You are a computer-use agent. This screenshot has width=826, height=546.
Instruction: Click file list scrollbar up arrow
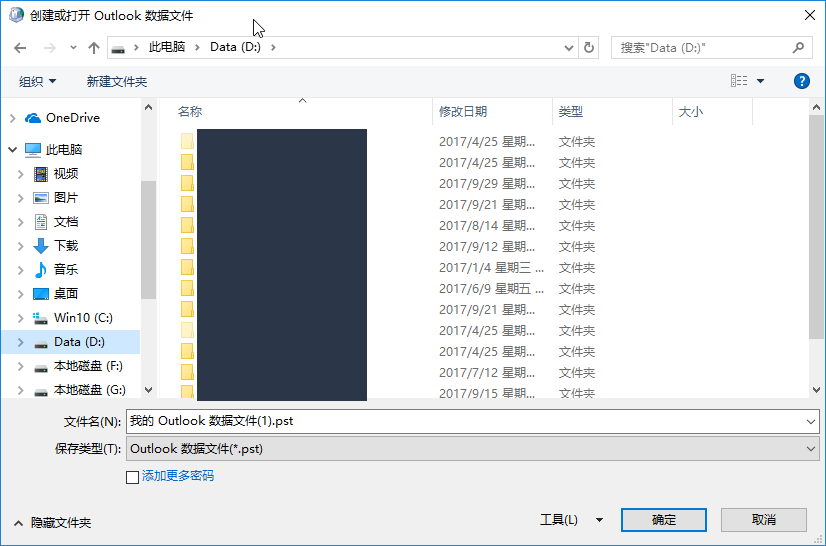(x=817, y=108)
